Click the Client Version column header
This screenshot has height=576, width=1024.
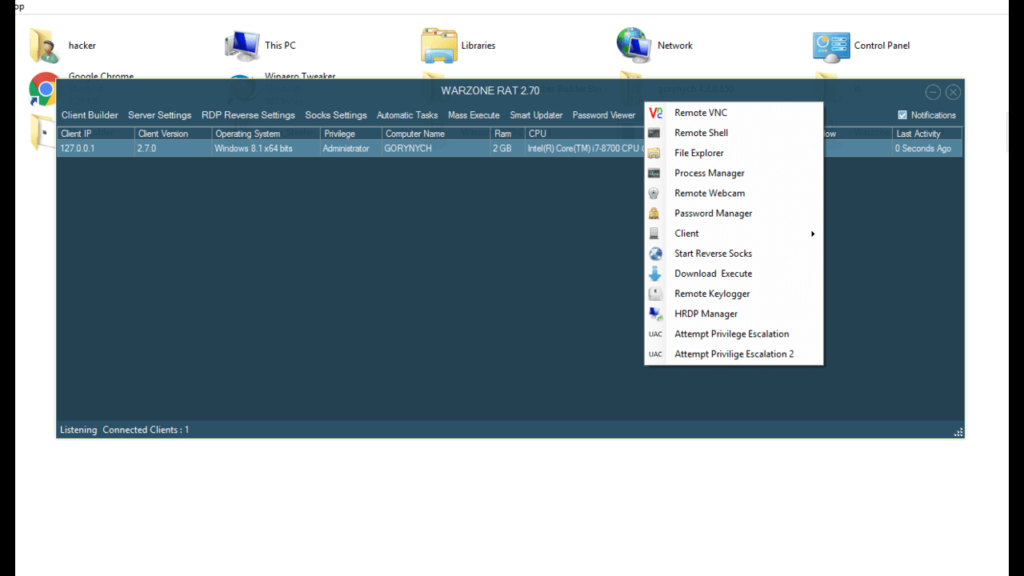click(174, 134)
